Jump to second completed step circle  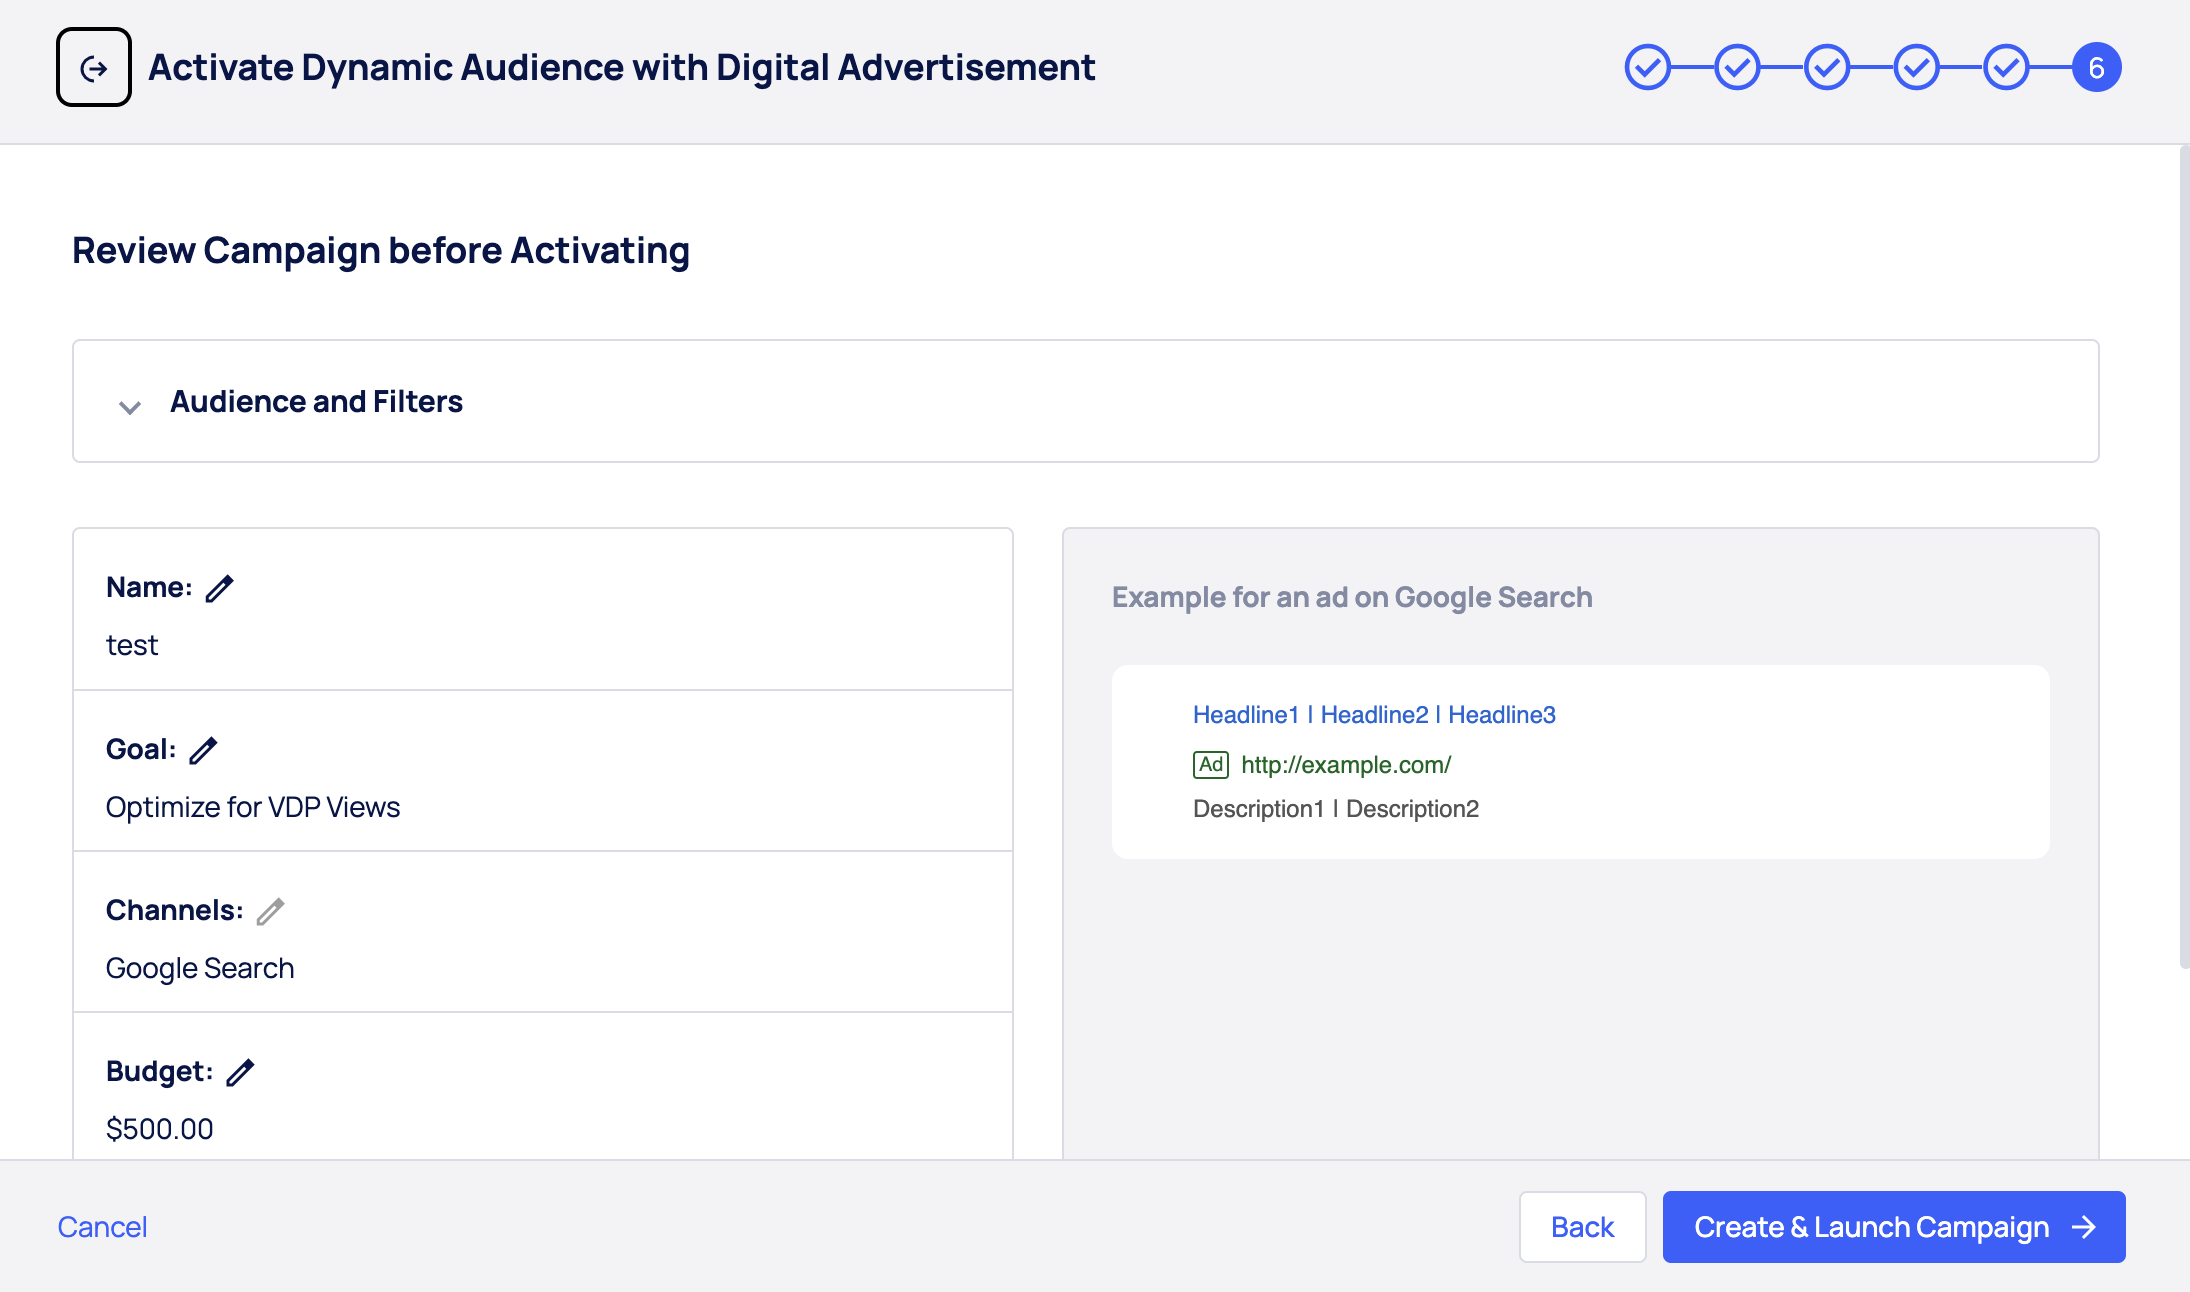pos(1737,67)
